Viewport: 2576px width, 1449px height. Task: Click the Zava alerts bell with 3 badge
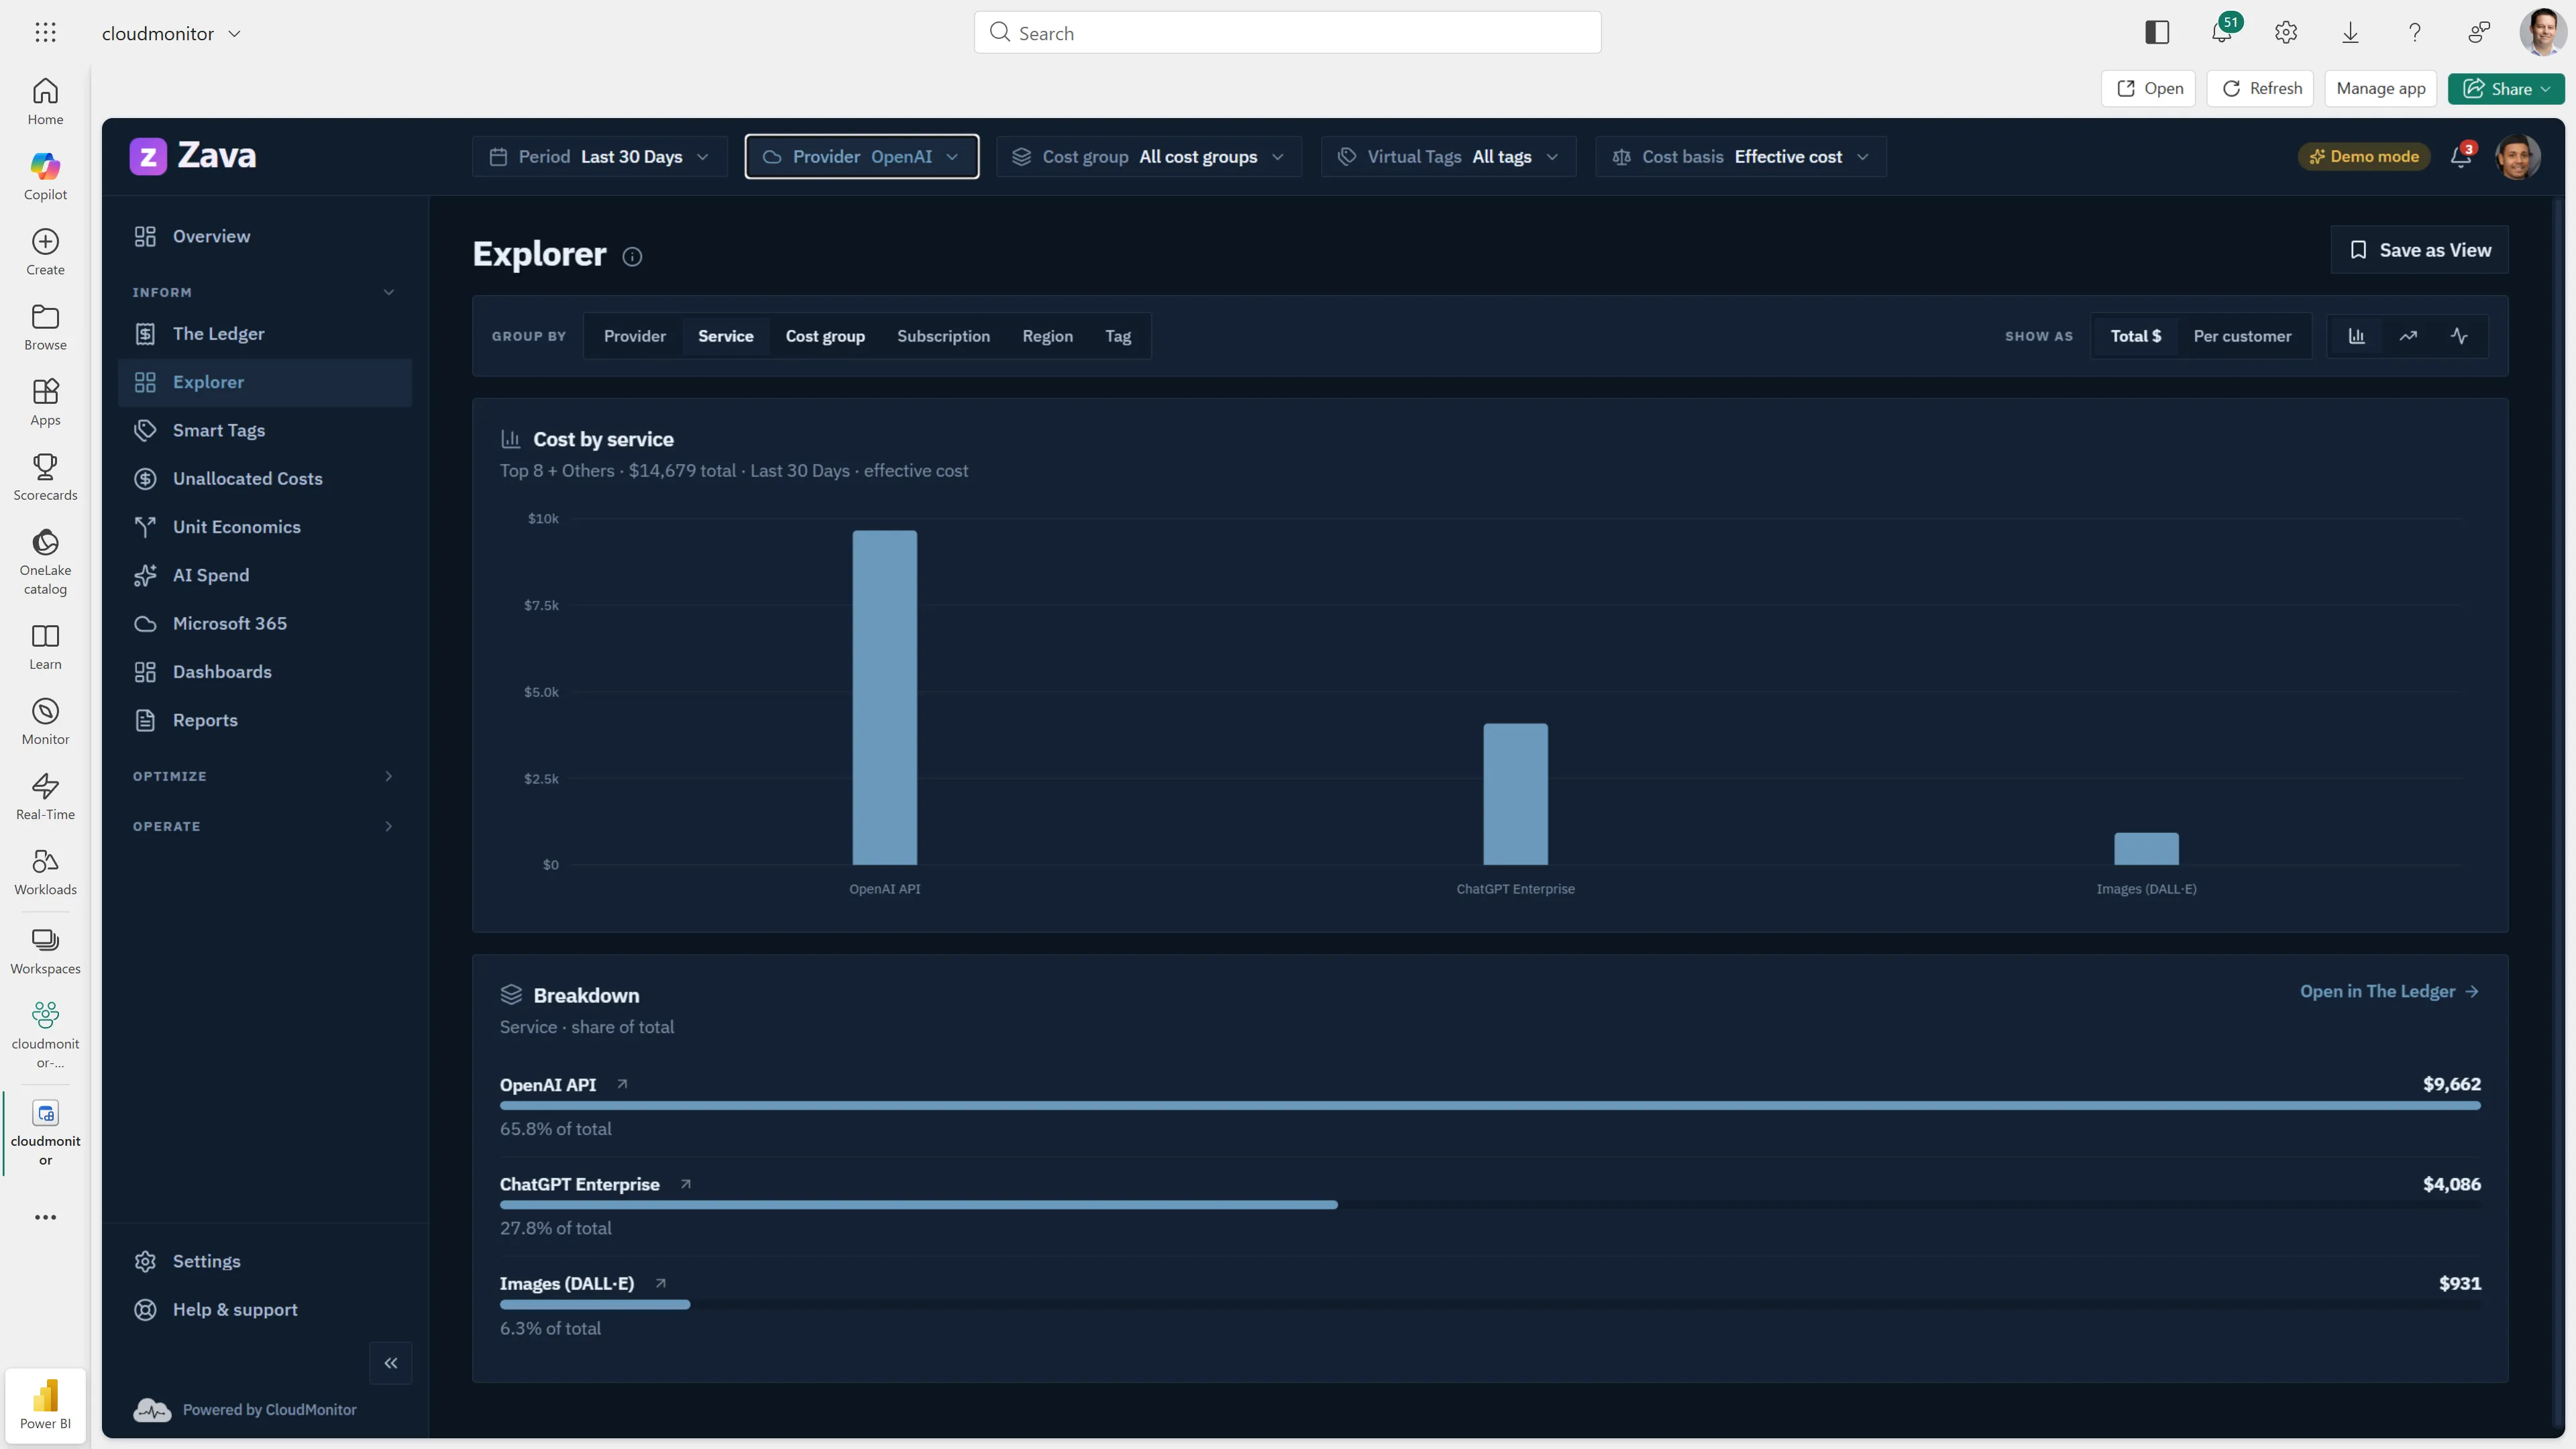tap(2461, 157)
